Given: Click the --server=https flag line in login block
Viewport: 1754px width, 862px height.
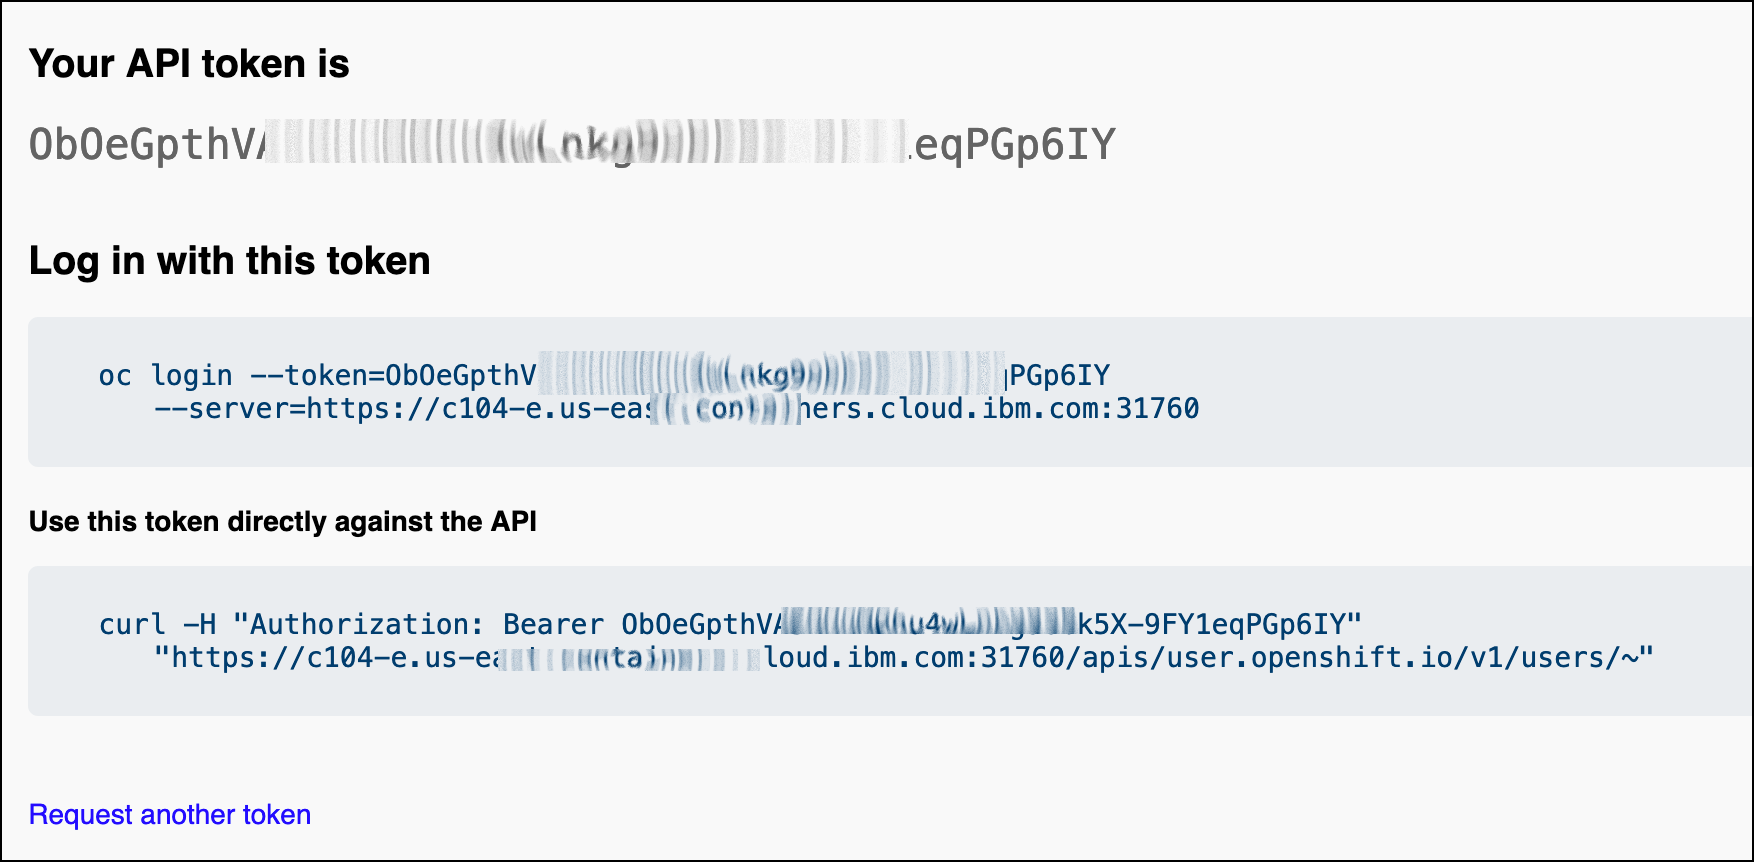Looking at the screenshot, I should coord(676,409).
